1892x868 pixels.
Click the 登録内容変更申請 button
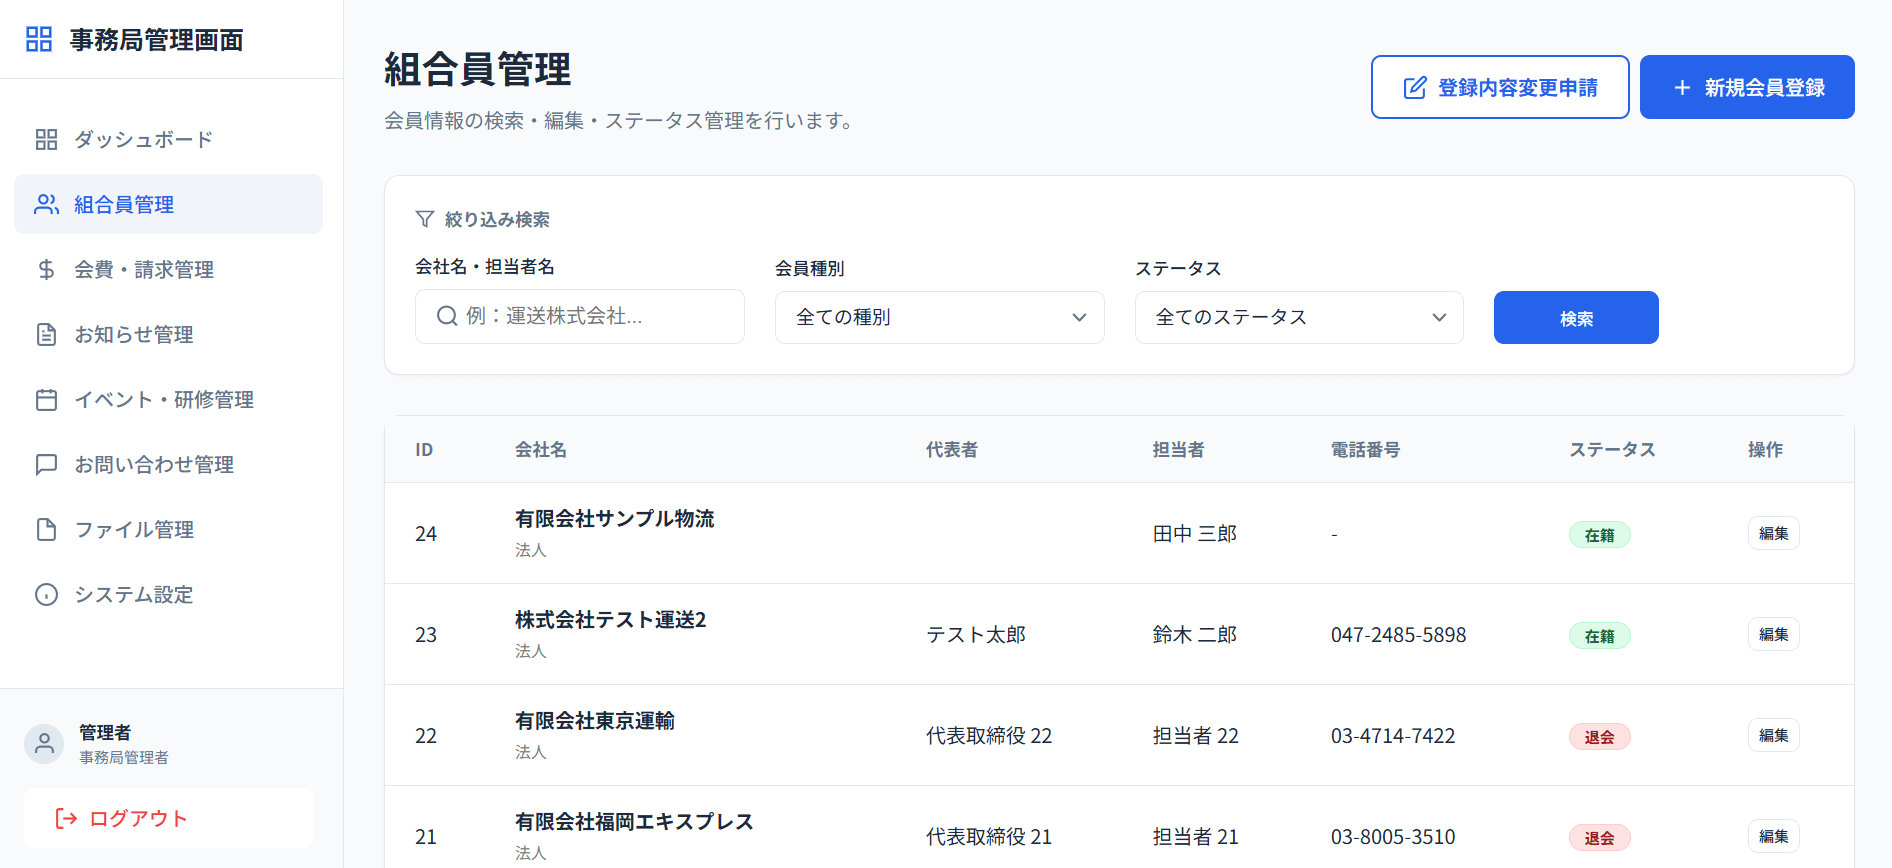(x=1499, y=87)
